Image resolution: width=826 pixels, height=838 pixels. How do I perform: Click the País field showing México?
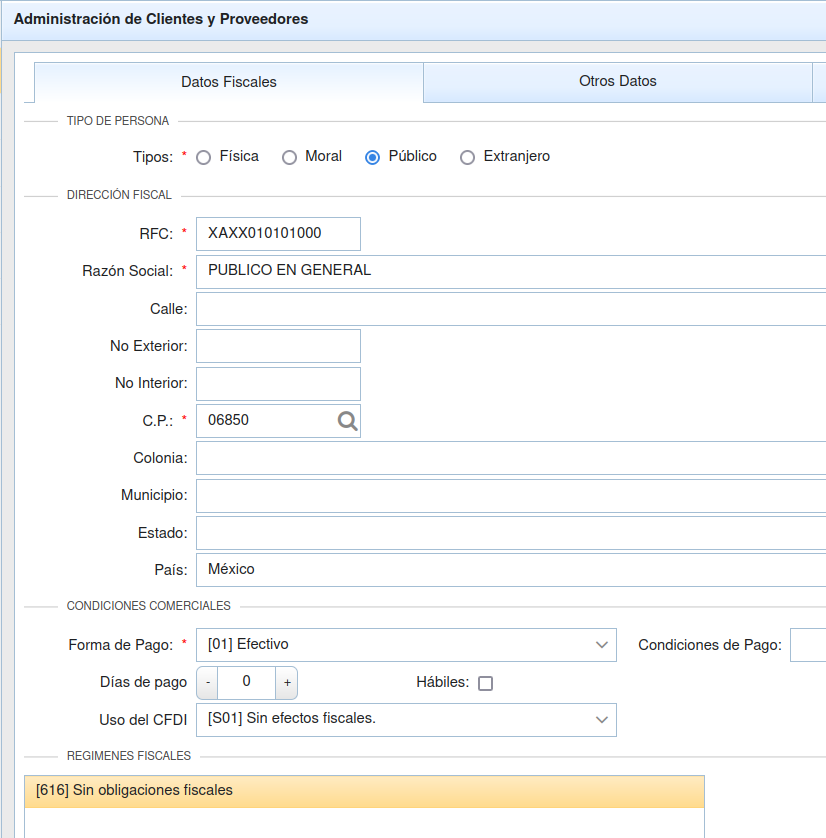click(x=511, y=570)
